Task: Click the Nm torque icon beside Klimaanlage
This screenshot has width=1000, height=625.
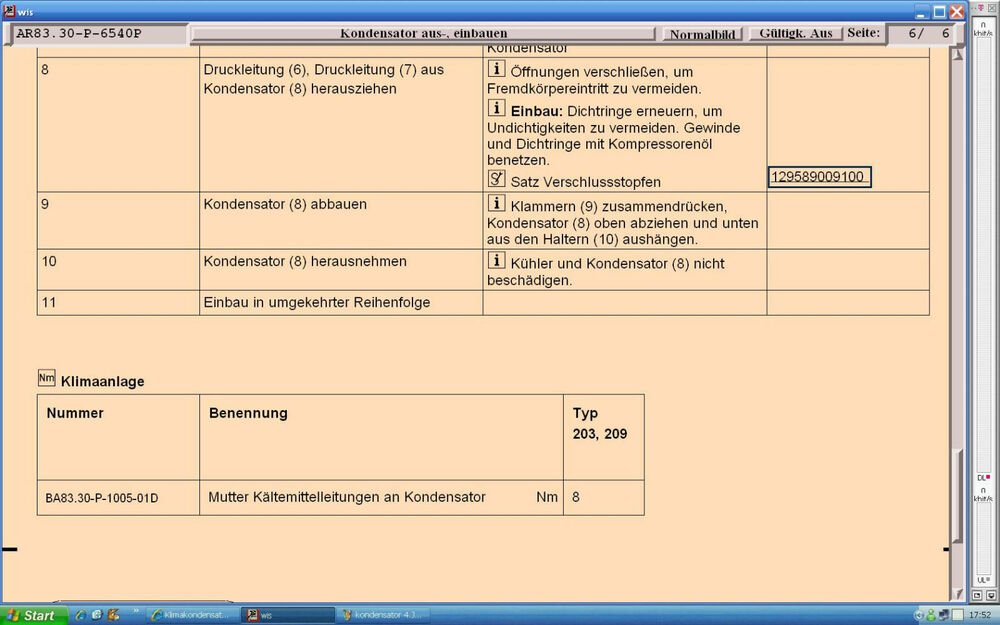Action: pos(46,378)
